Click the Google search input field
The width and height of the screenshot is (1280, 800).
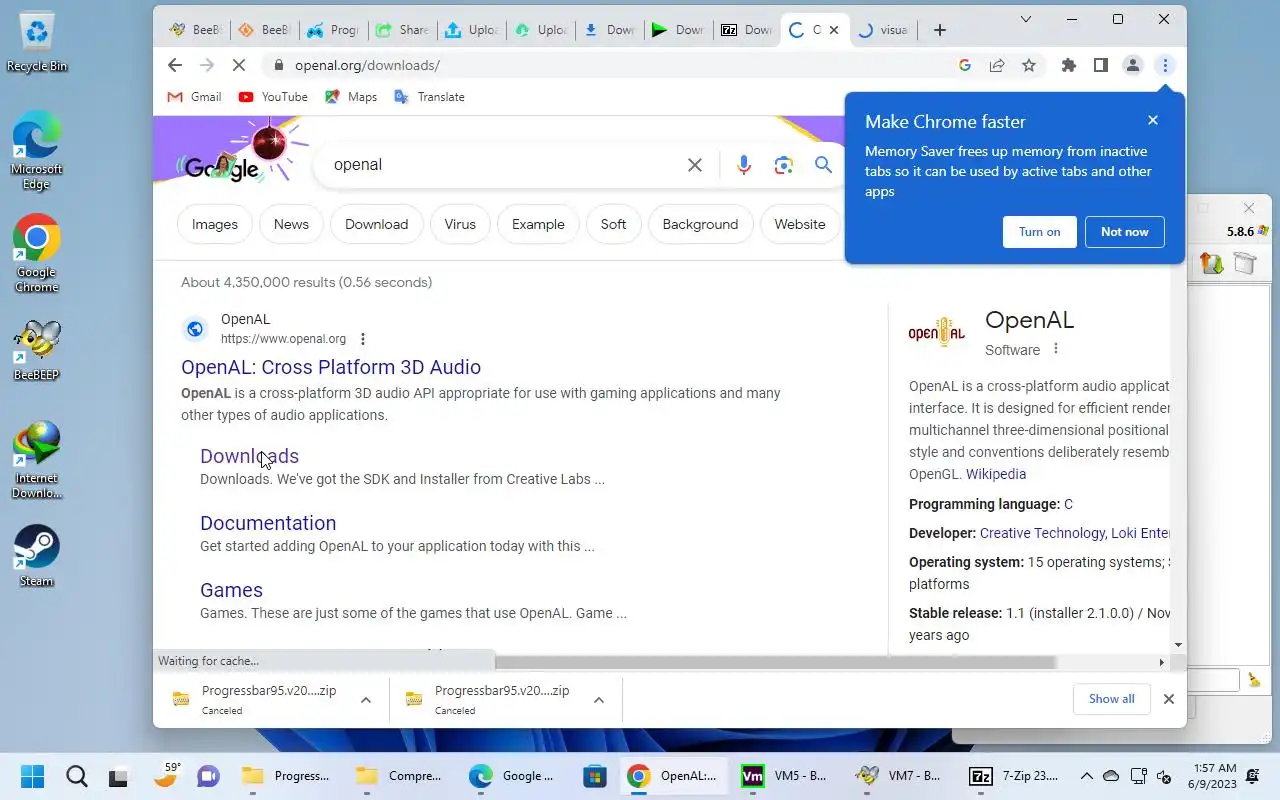click(x=505, y=165)
